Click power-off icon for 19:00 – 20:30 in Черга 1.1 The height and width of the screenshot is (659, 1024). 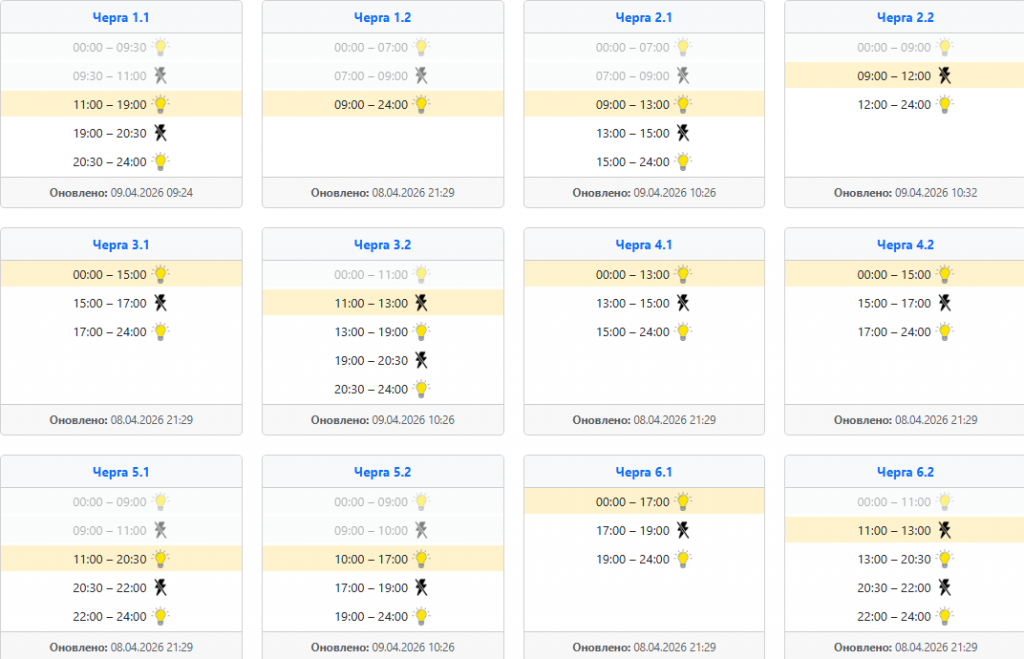(x=160, y=133)
